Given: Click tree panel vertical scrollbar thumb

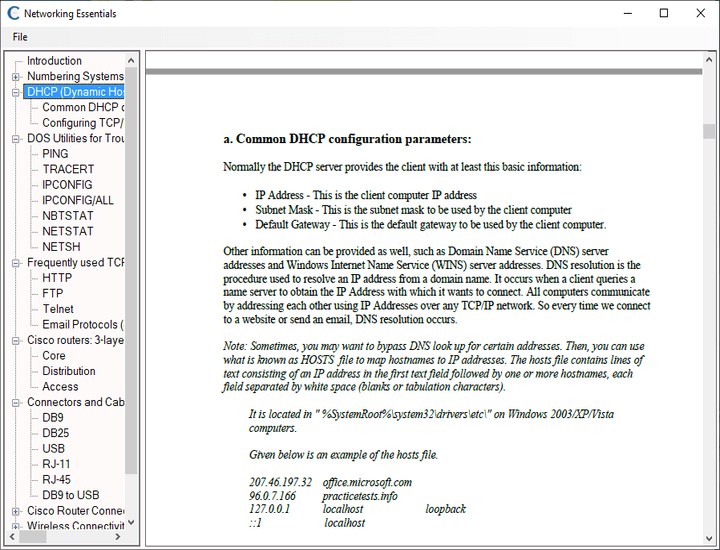Looking at the screenshot, I should [131, 270].
